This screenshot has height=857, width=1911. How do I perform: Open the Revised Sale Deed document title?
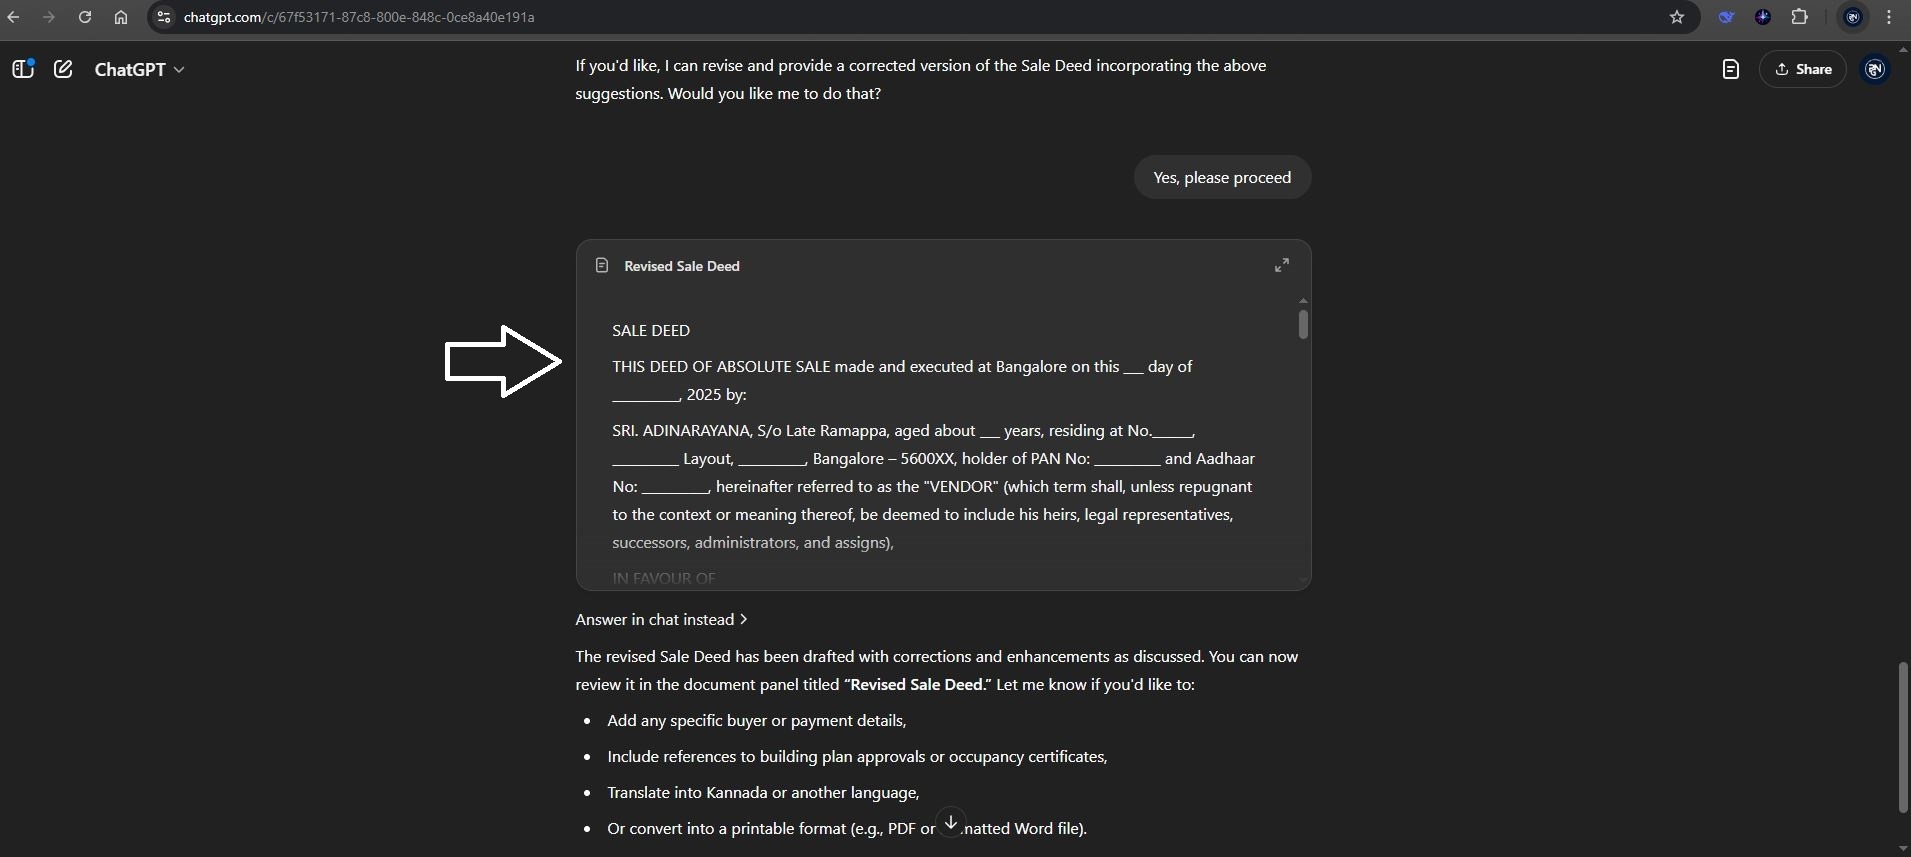[x=681, y=266]
